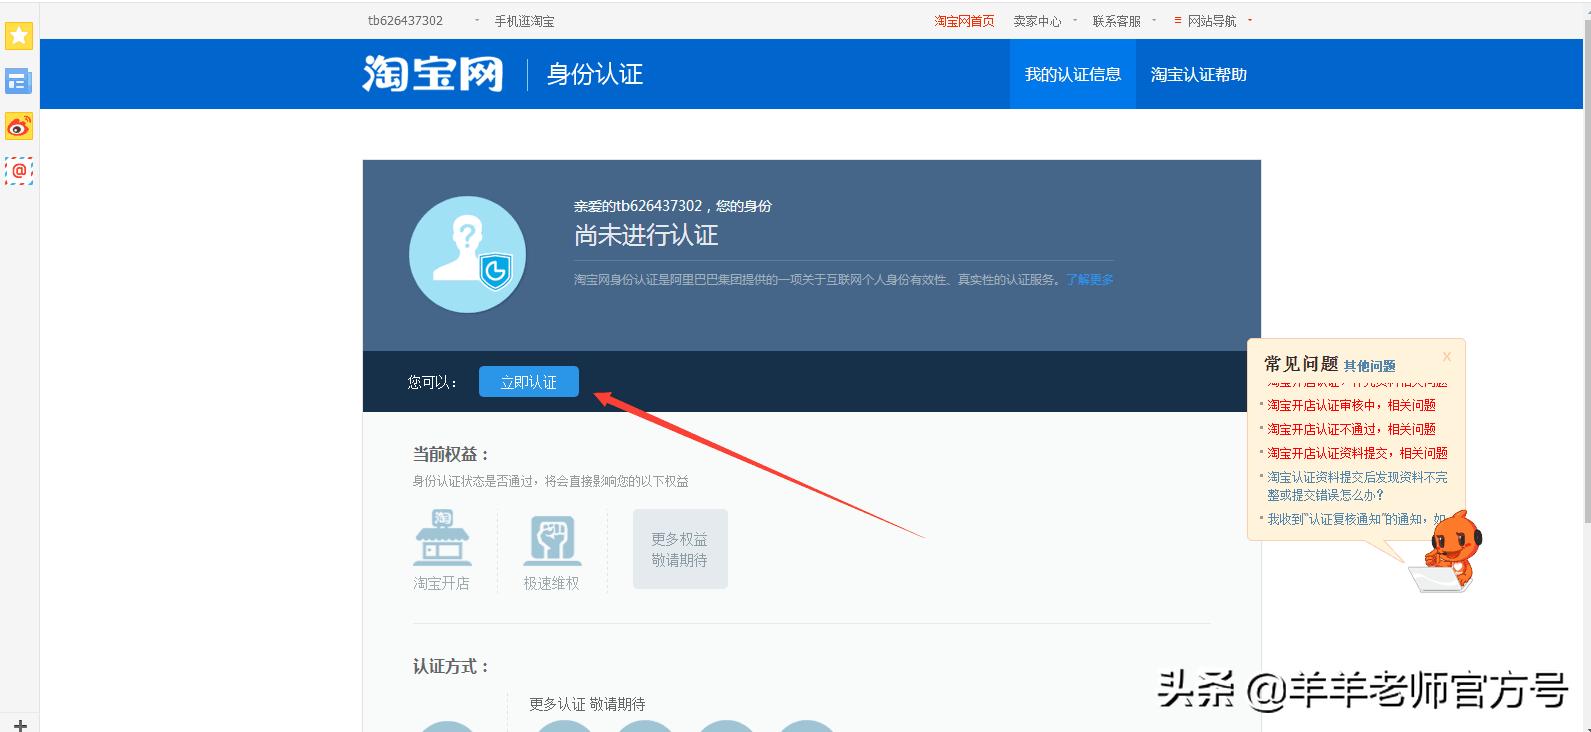The width and height of the screenshot is (1591, 732).
Task: Expand the 卖家中心 dropdown
Action: point(1075,20)
